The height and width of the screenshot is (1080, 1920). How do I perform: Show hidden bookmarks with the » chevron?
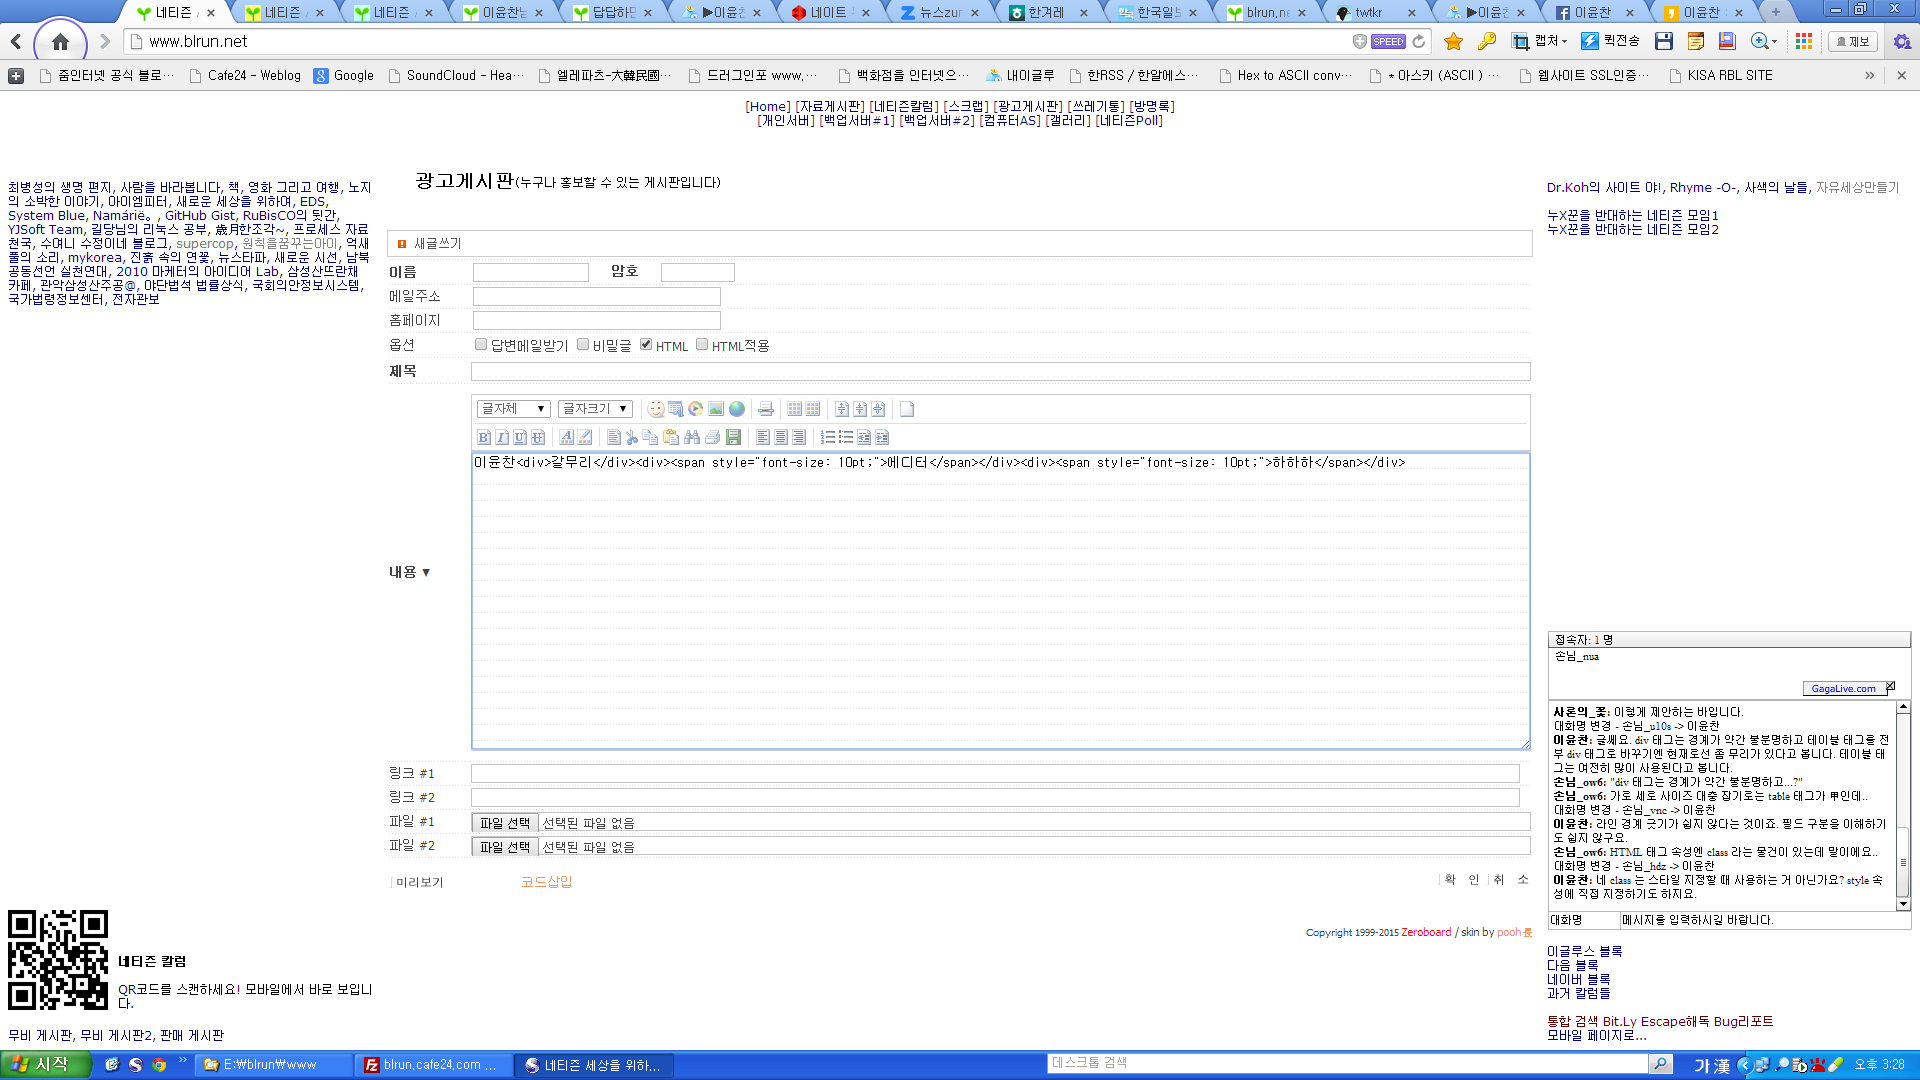pos(1869,75)
